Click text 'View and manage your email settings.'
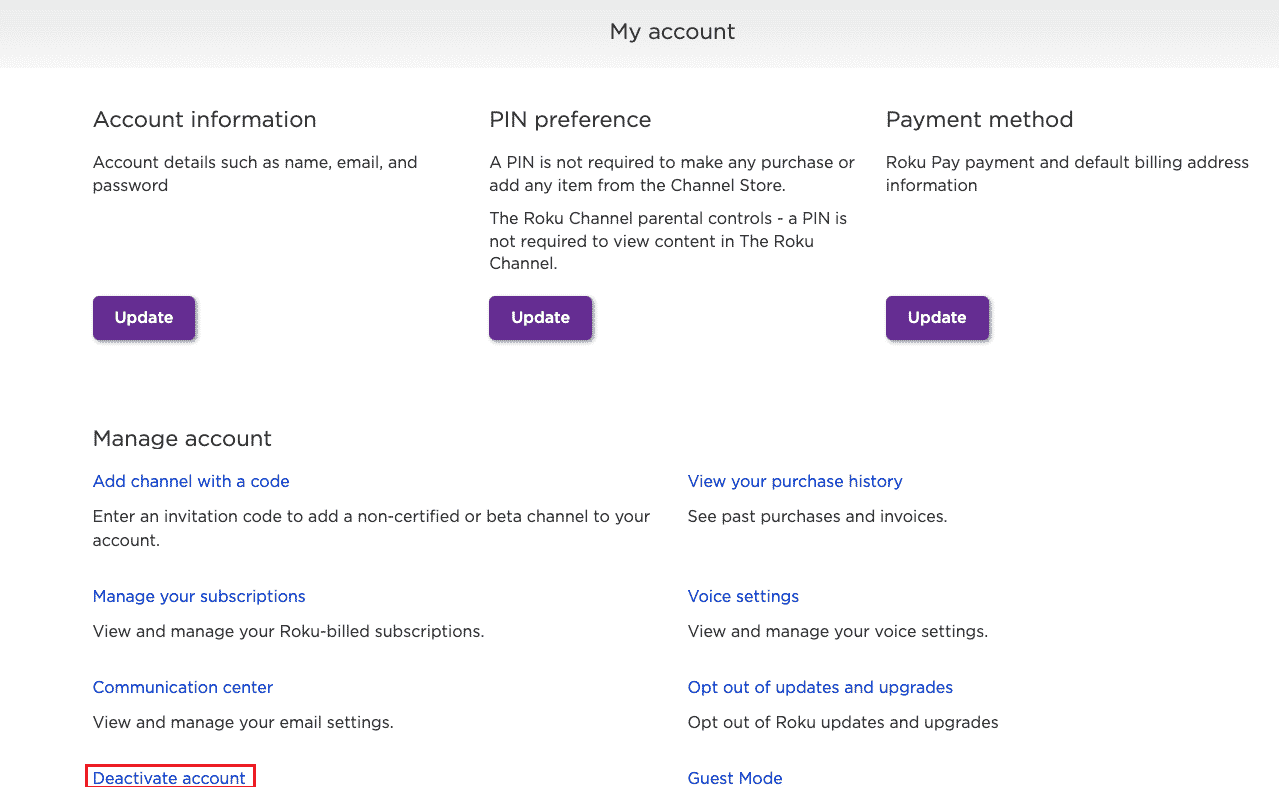Viewport: 1279px width, 787px height. 243,722
